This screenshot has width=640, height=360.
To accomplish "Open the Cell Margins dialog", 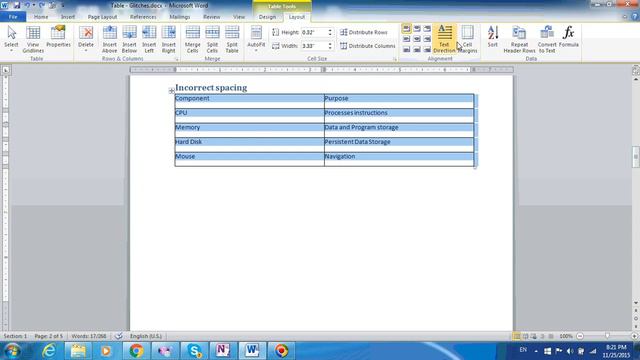I will coord(468,39).
